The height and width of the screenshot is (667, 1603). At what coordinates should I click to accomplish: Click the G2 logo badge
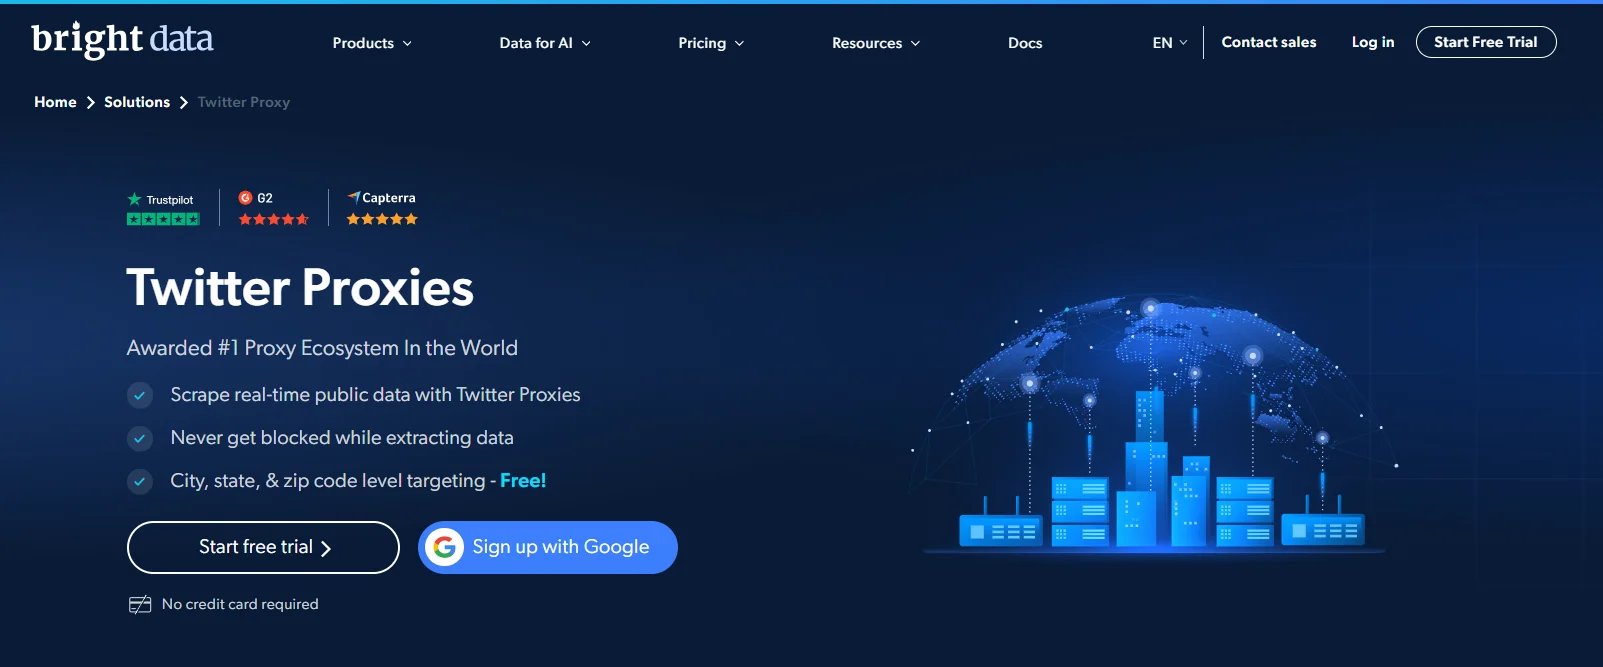256,198
